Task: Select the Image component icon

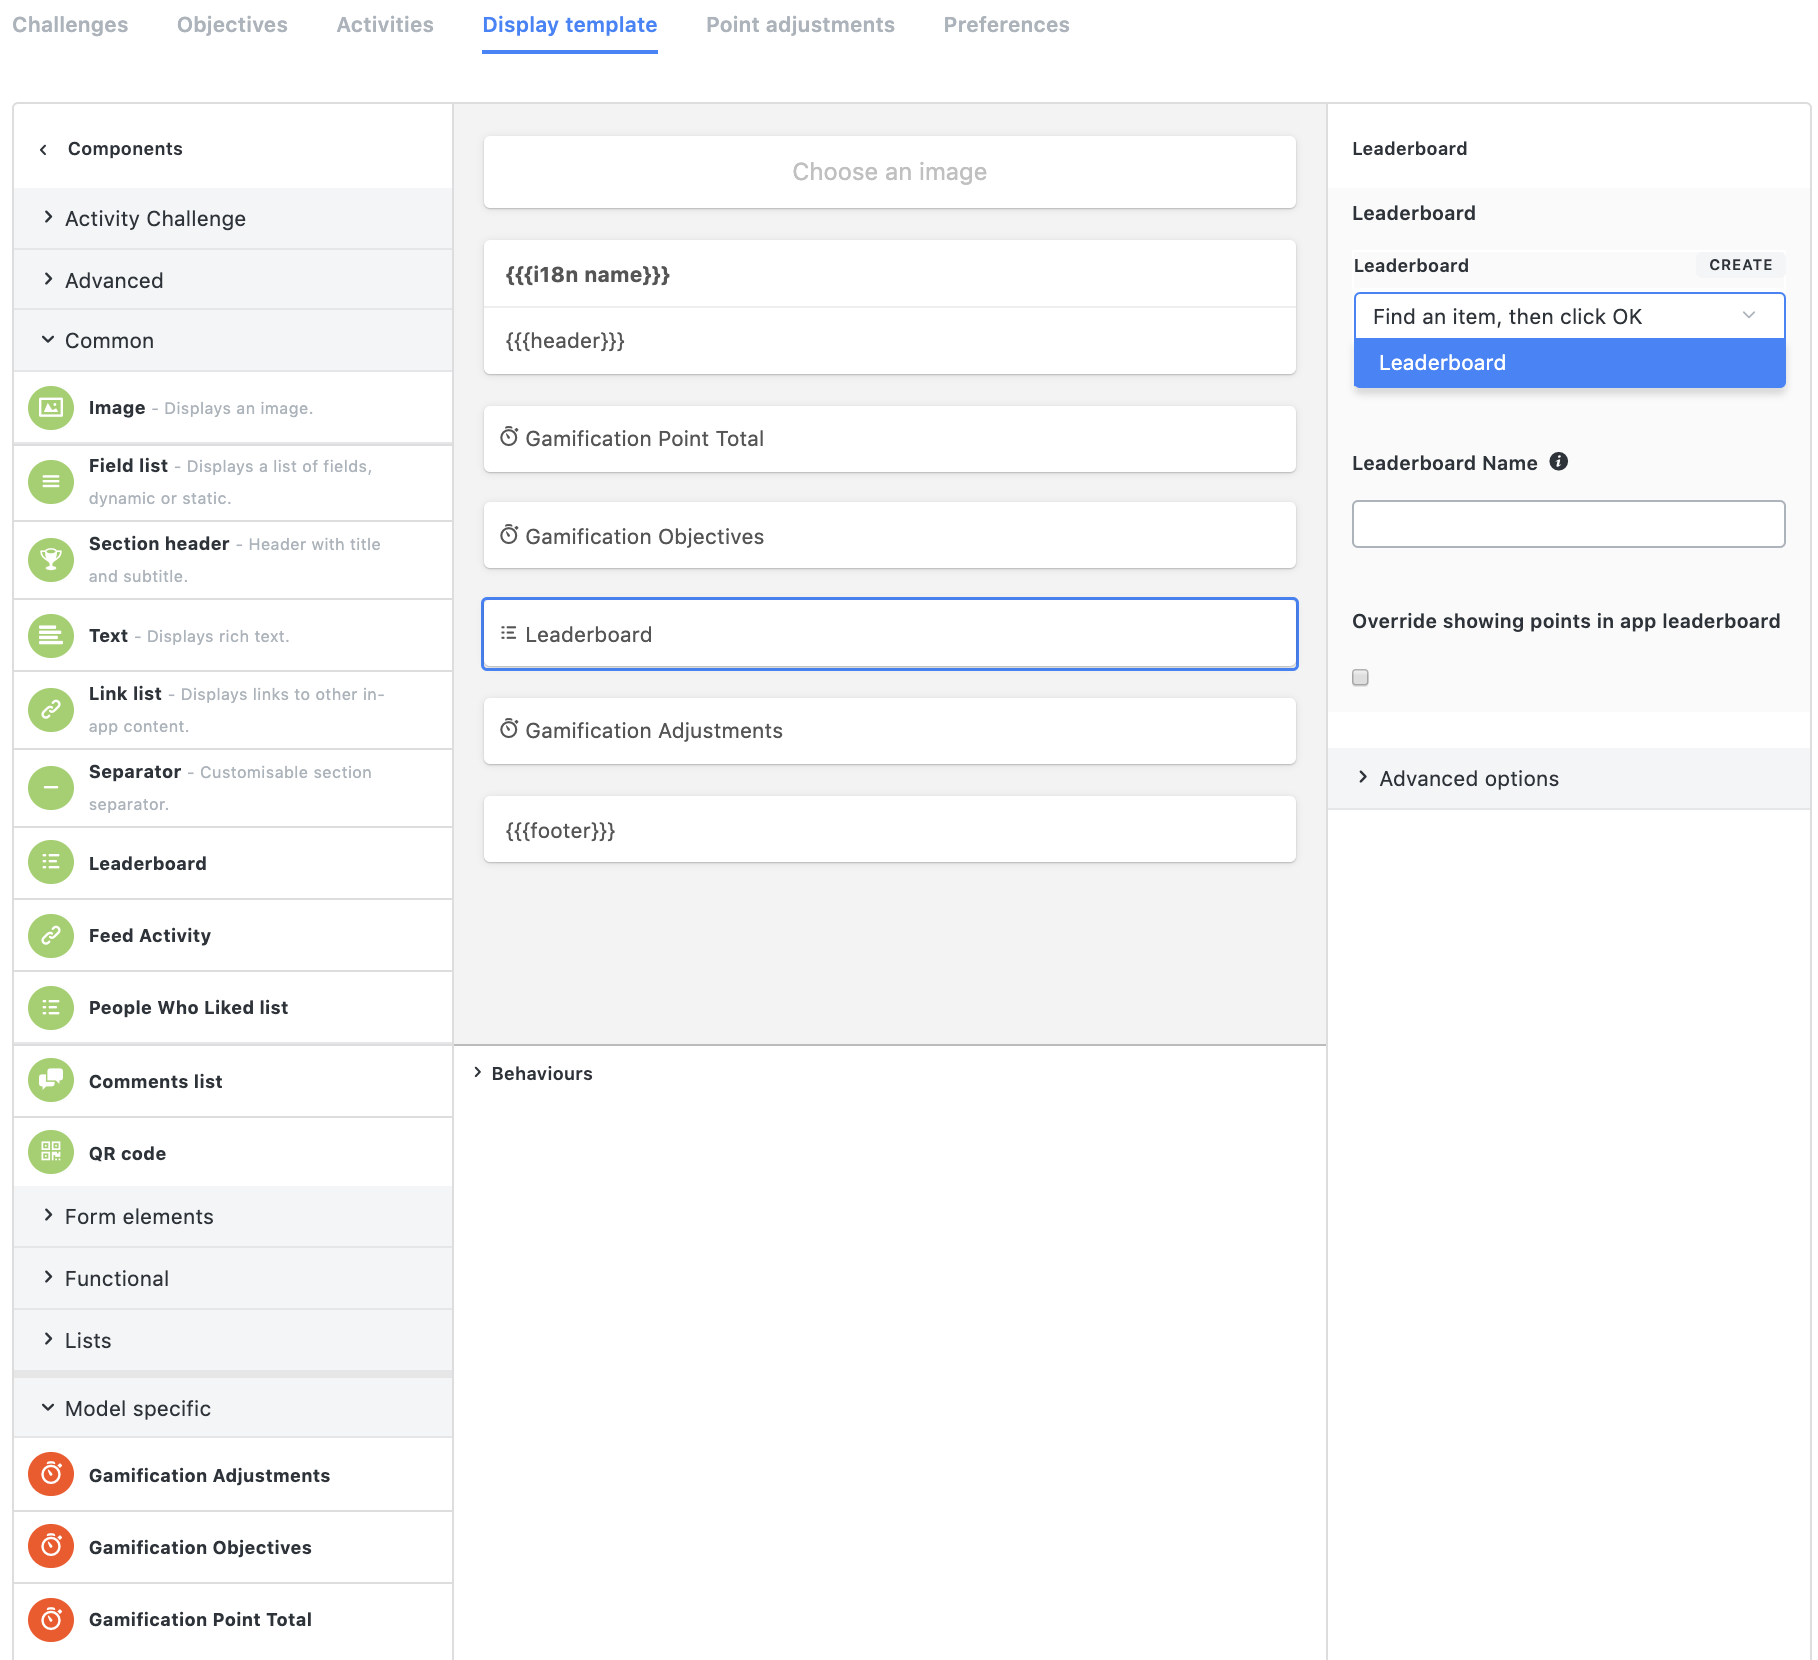Action: tap(50, 407)
